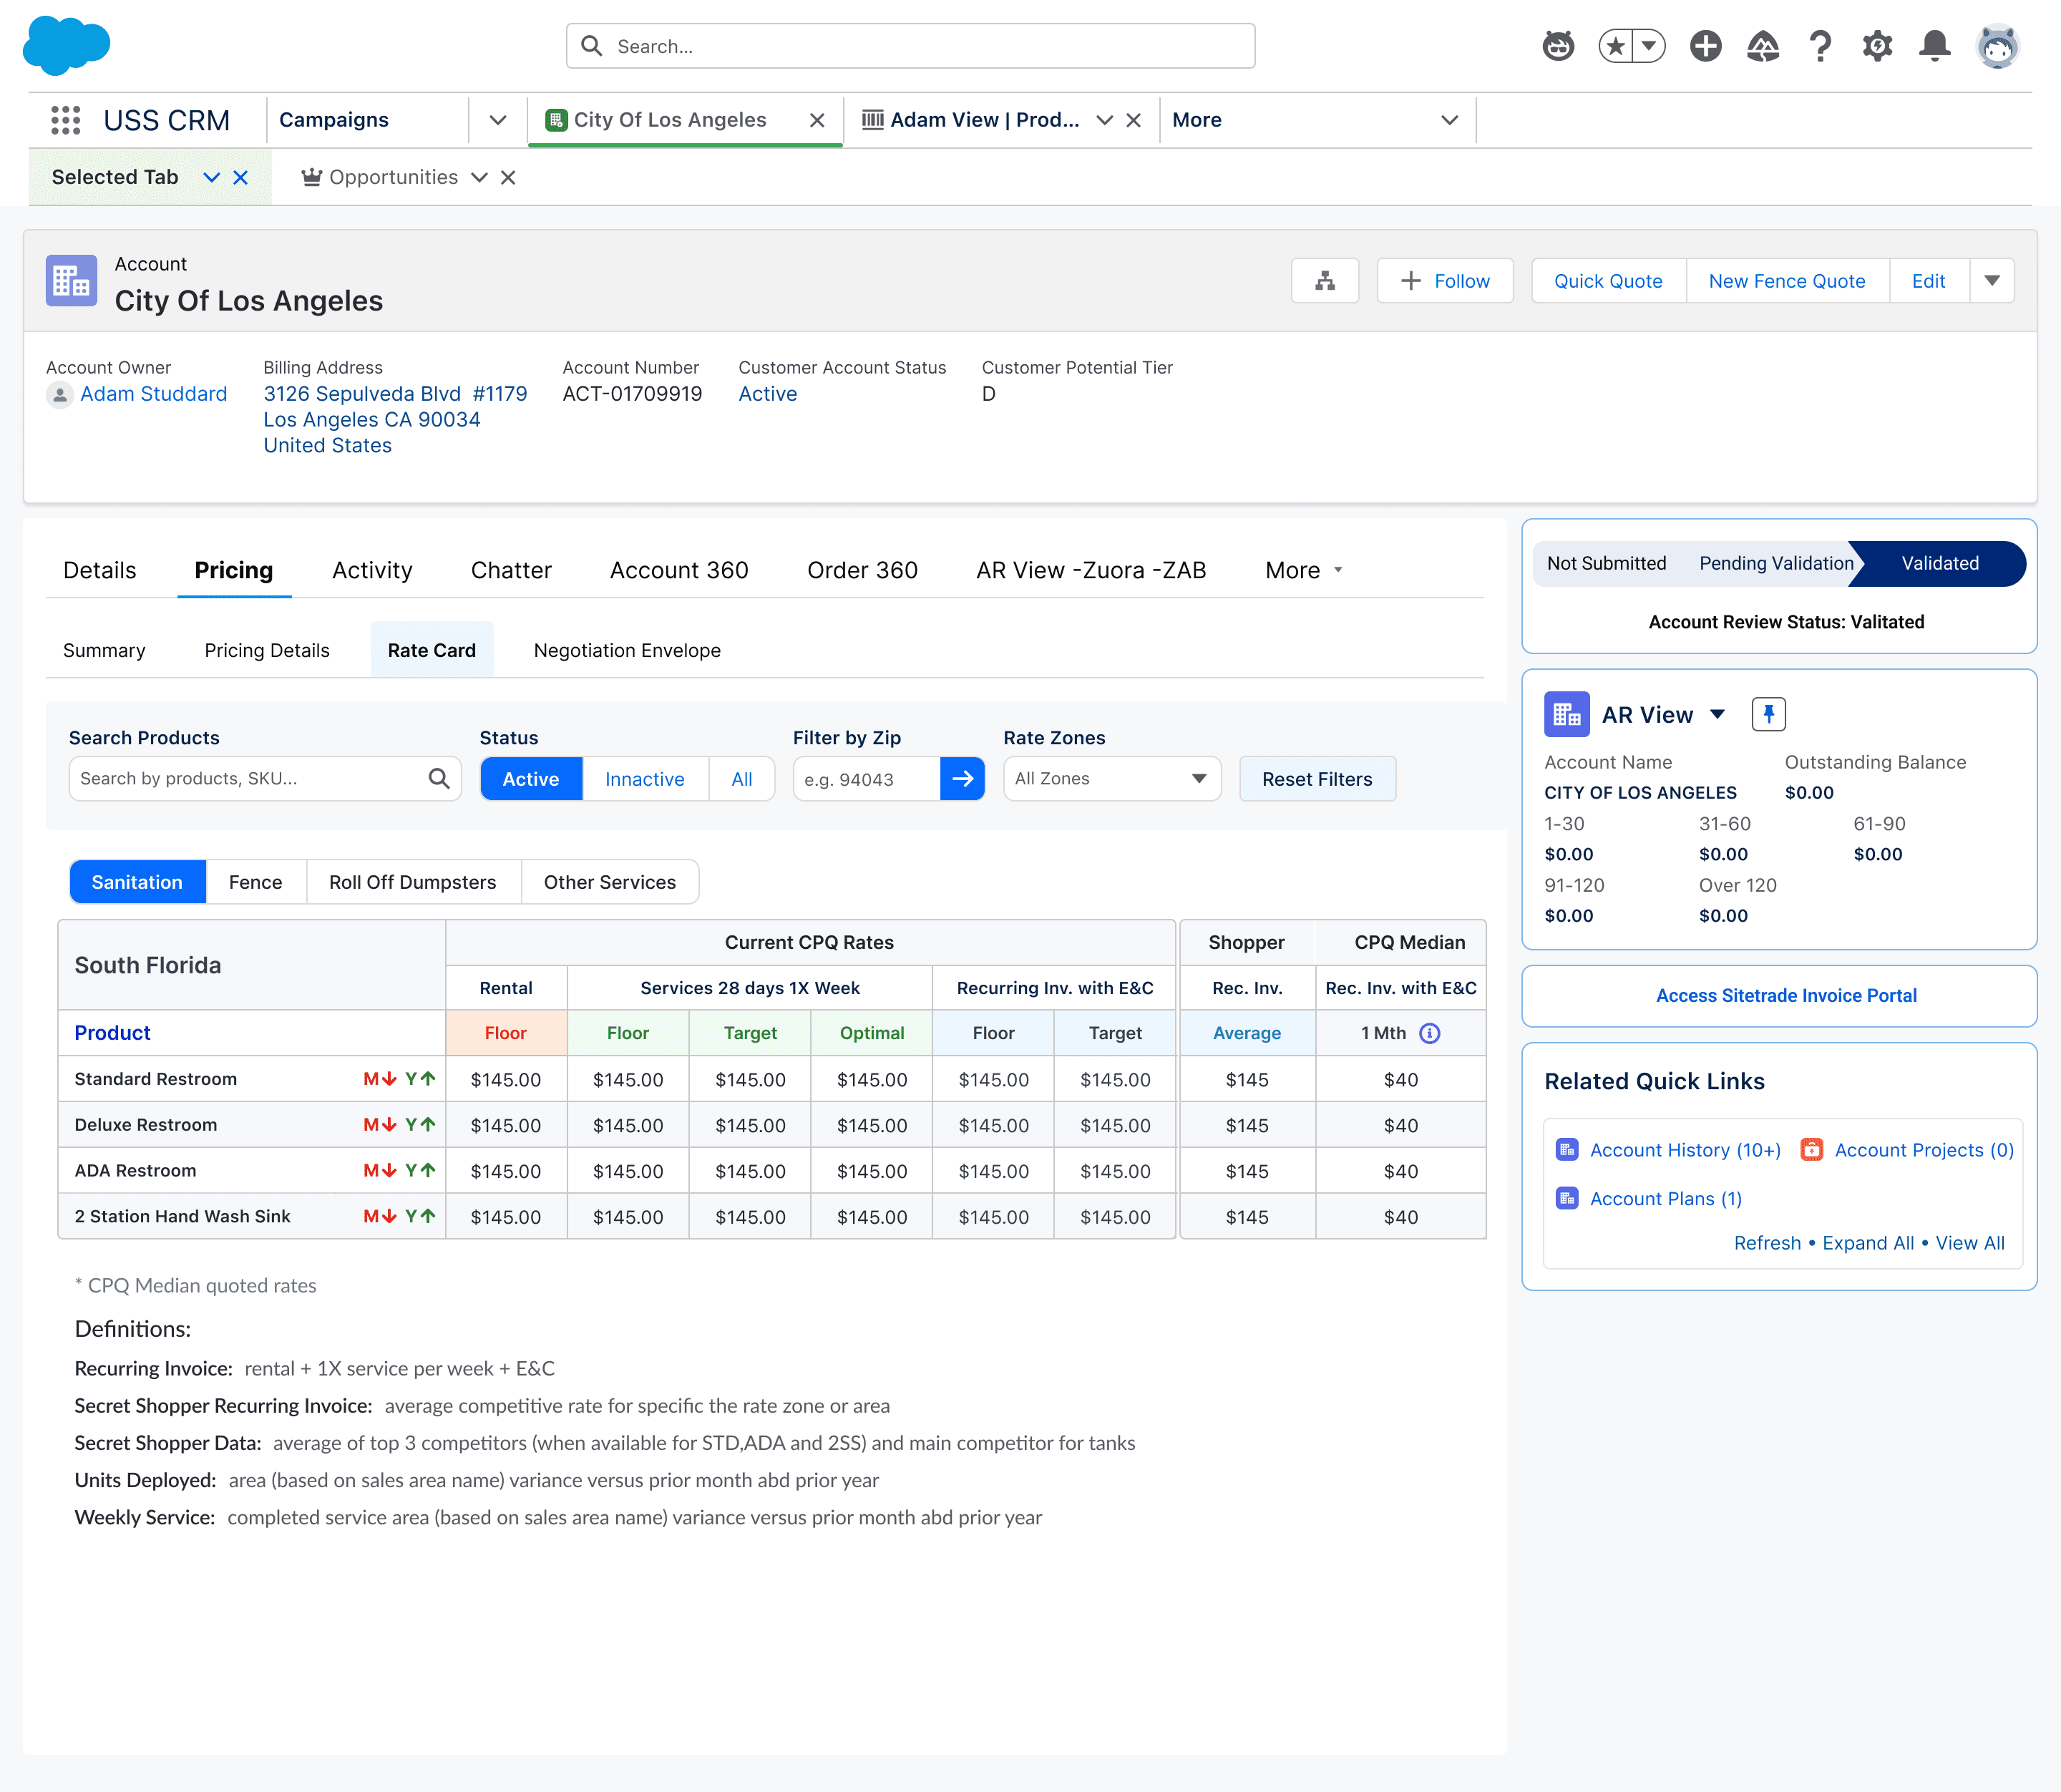Expand the AR View list selector
Viewport: 2061px width, 1792px height.
point(1717,714)
